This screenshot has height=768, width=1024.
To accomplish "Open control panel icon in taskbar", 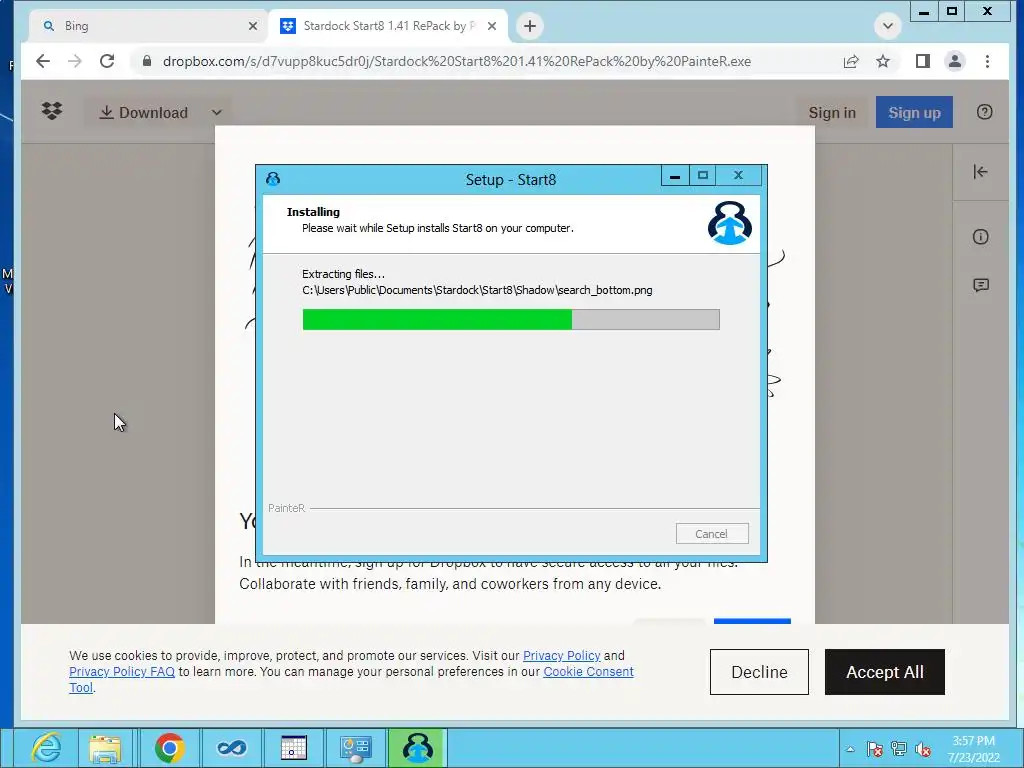I will coord(355,748).
